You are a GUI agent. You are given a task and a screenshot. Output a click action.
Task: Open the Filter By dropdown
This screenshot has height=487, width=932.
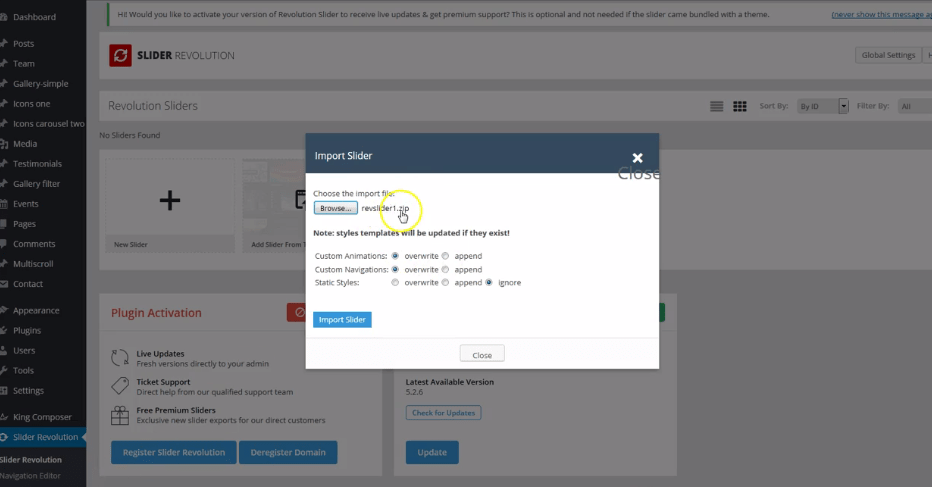coord(914,106)
